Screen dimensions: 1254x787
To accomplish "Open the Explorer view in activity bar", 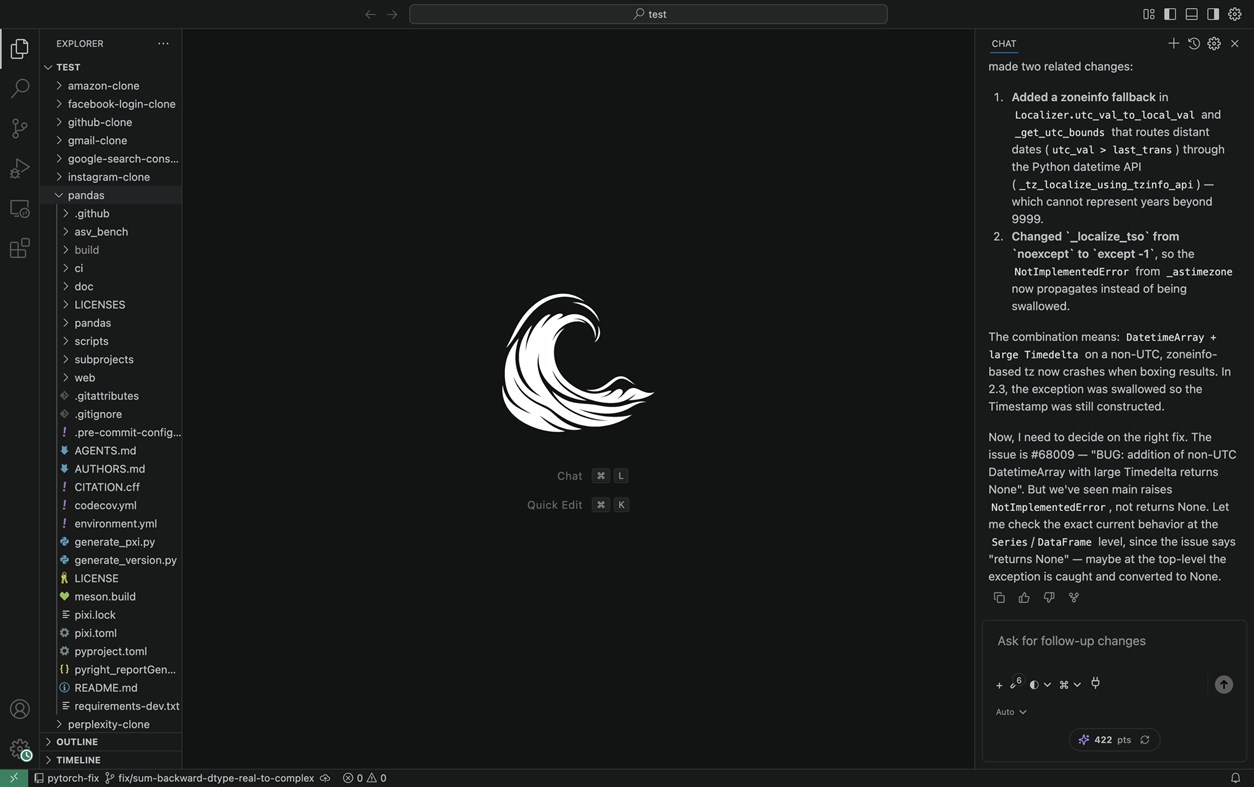I will pos(19,48).
